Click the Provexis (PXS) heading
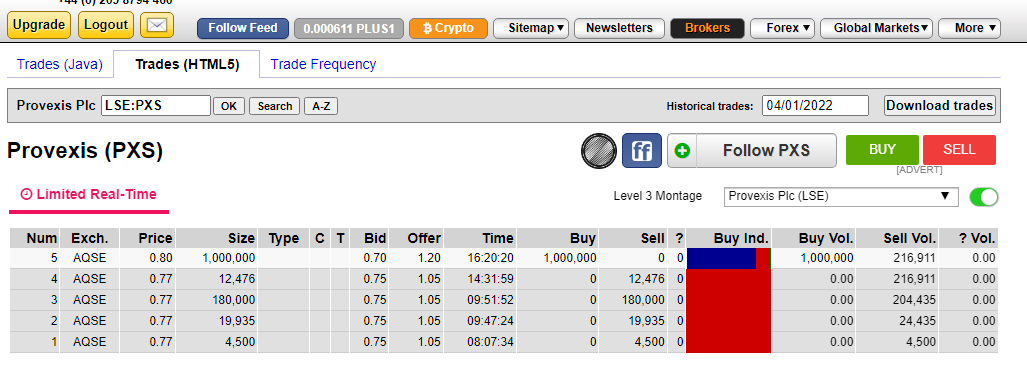Image resolution: width=1027 pixels, height=382 pixels. click(85, 151)
